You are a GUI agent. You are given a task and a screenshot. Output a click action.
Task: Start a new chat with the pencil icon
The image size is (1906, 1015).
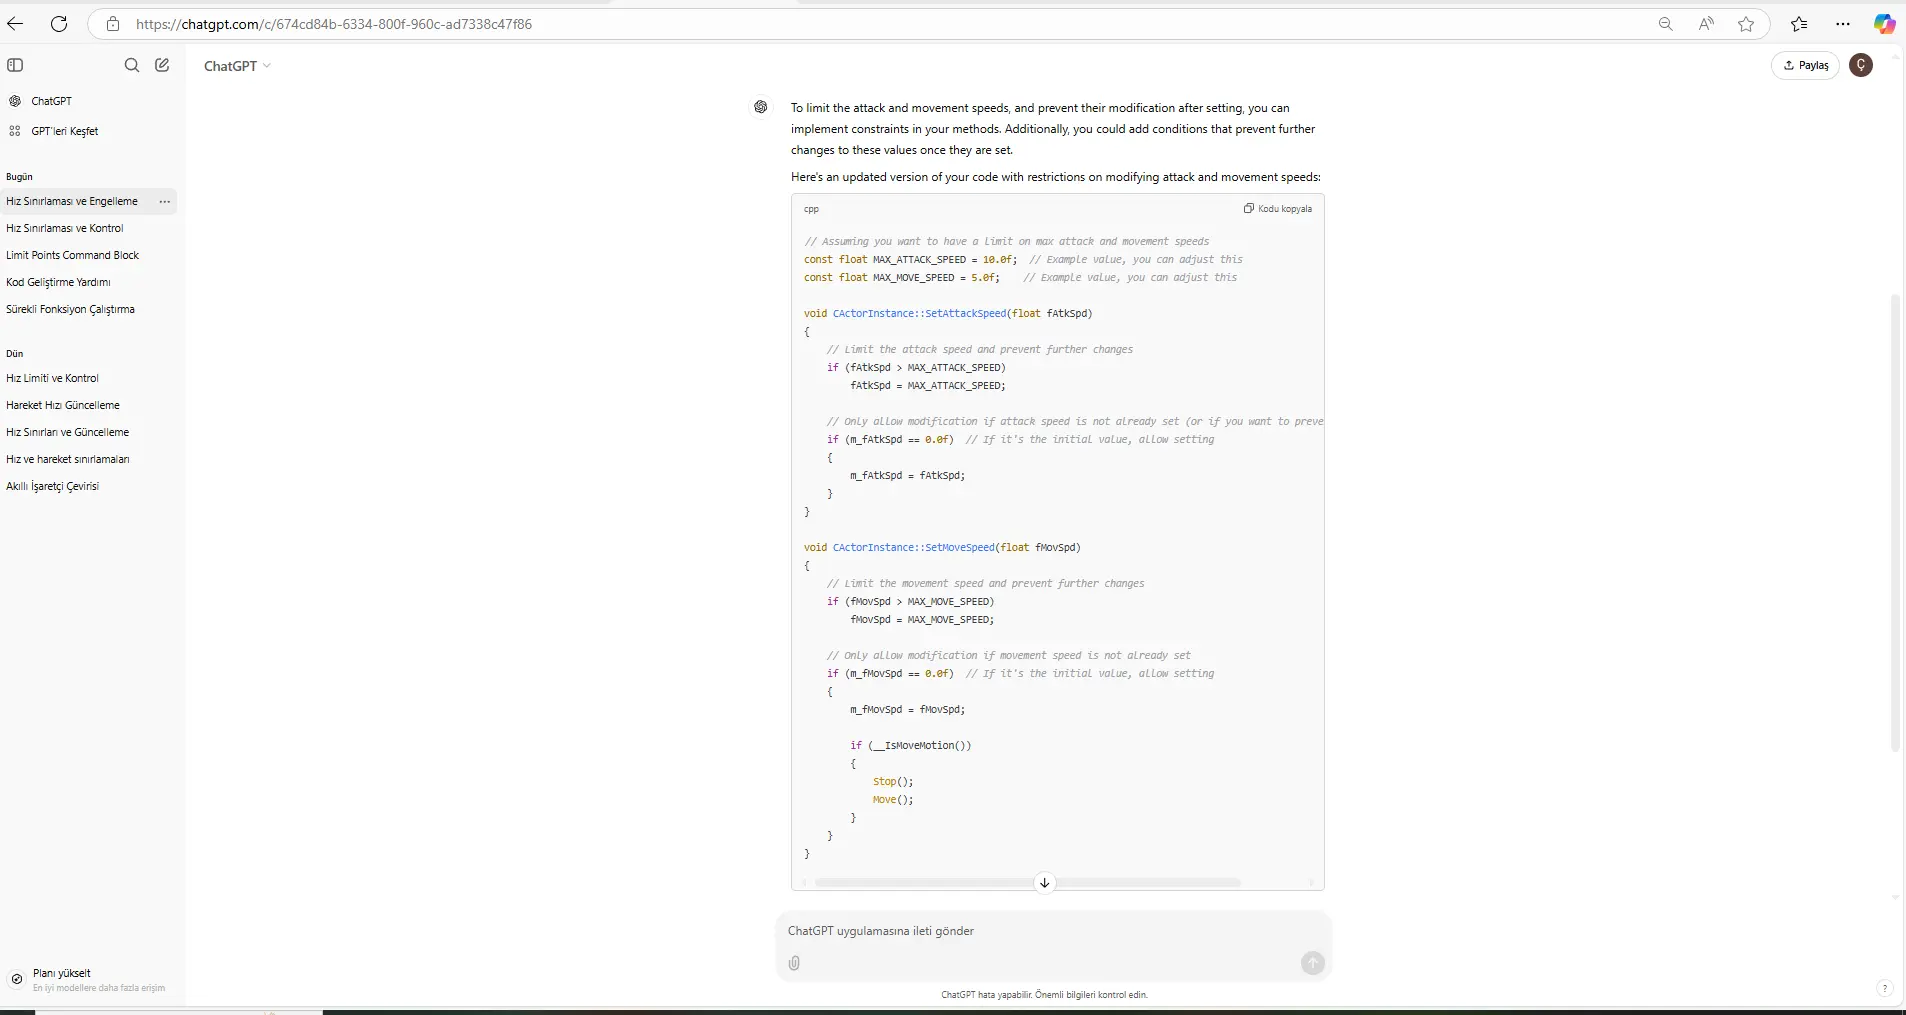pos(162,65)
